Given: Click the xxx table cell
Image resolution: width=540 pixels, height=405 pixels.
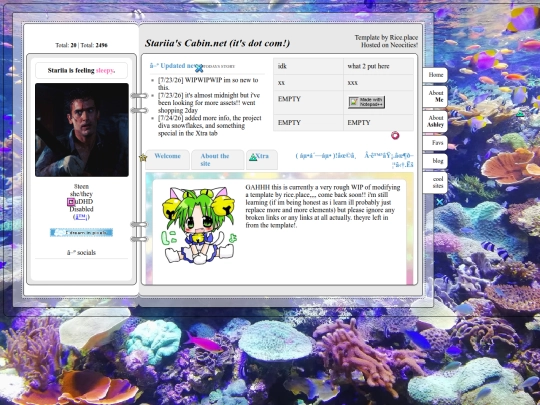Looking at the screenshot, I should click(378, 83).
